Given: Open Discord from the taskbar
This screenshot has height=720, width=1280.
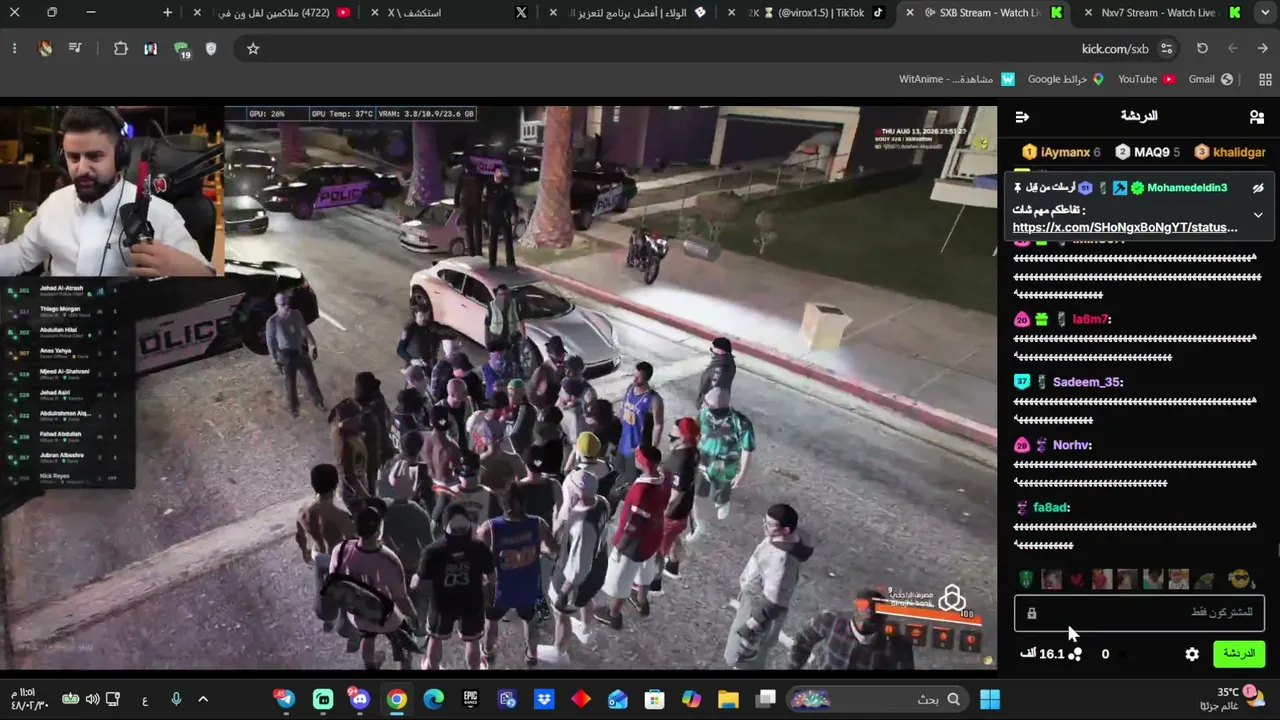Looking at the screenshot, I should (360, 699).
